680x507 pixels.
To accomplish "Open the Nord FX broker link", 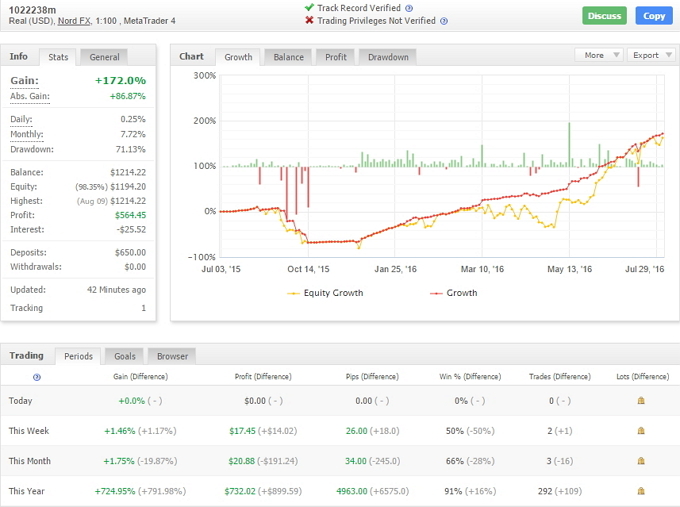I will point(74,21).
